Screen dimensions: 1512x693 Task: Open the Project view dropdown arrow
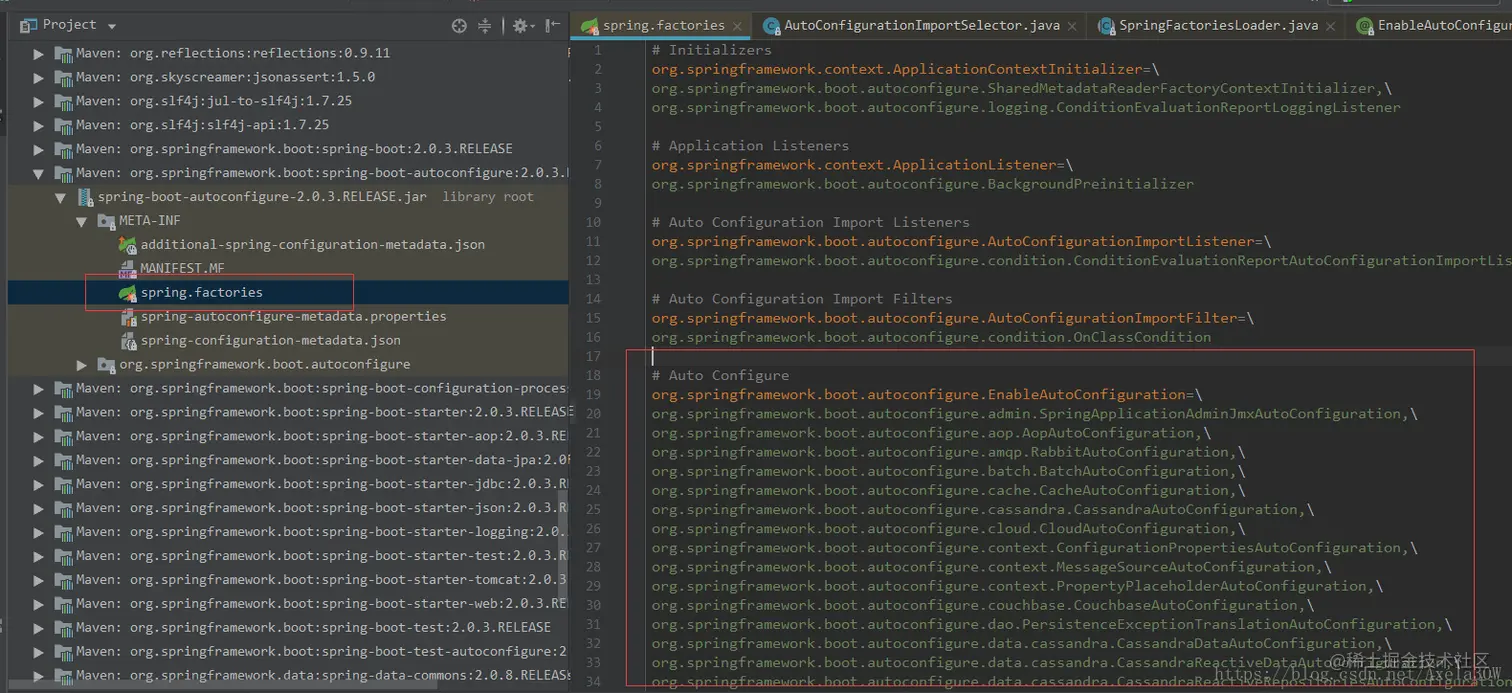[x=111, y=26]
